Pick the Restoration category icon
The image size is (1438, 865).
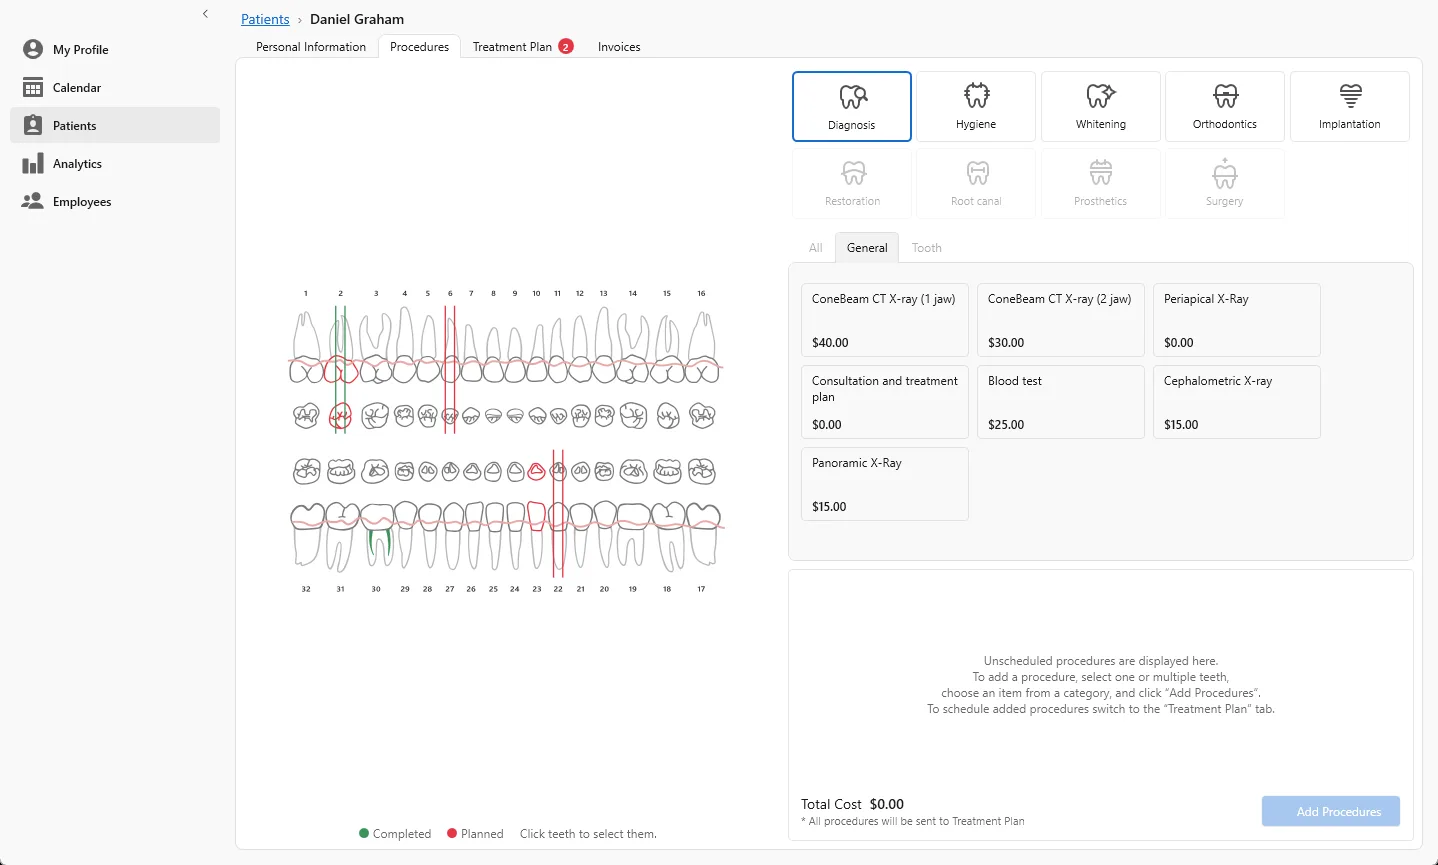point(852,183)
